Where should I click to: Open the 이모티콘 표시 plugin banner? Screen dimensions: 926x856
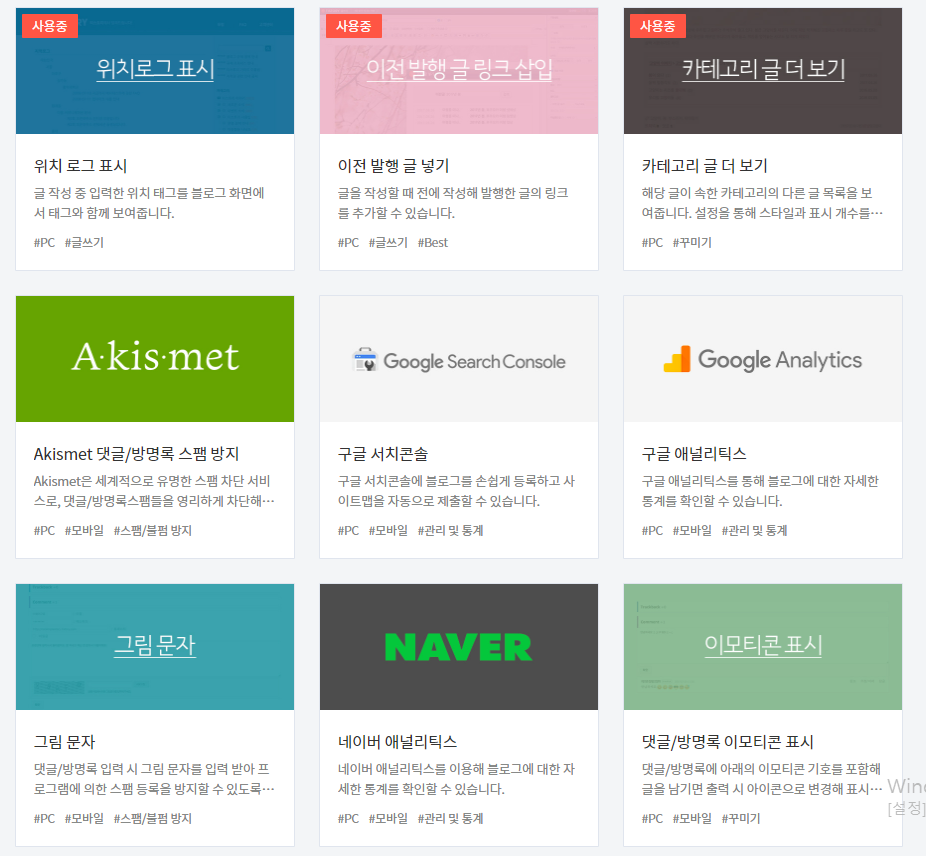pyautogui.click(x=763, y=647)
